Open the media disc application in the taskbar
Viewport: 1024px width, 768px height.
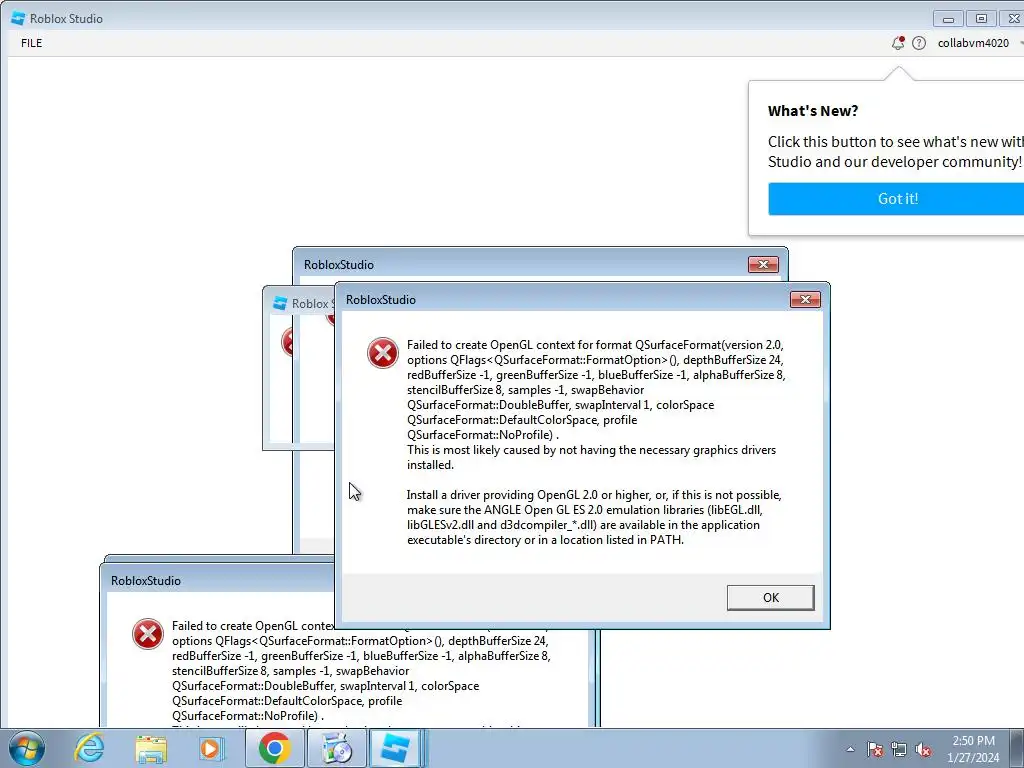point(337,748)
